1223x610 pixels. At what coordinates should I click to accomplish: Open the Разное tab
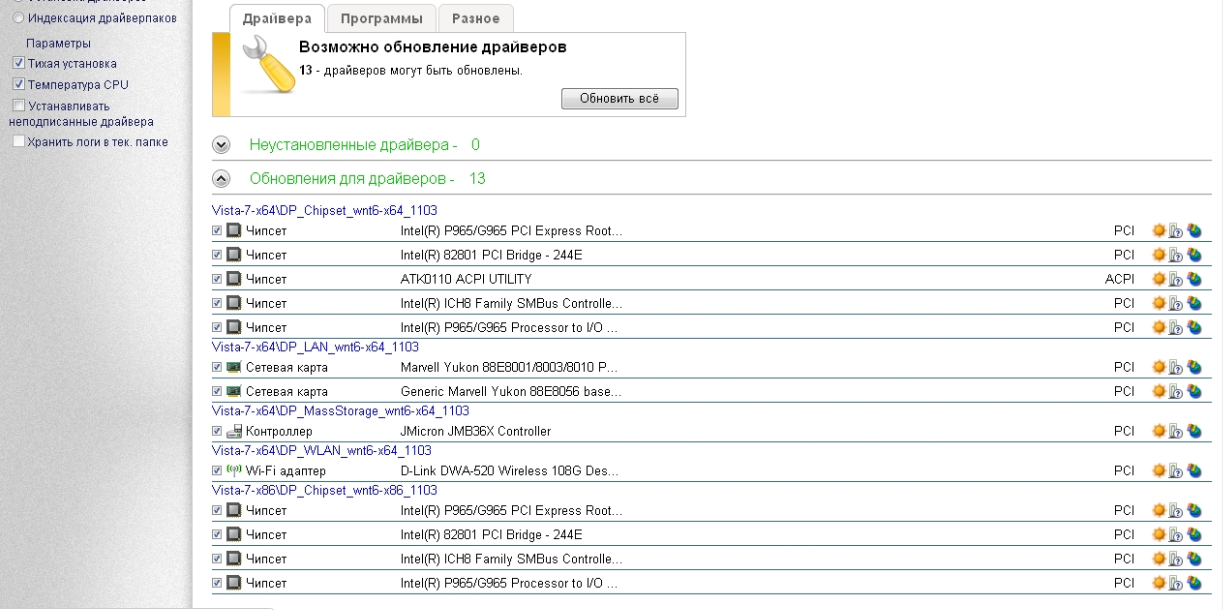[x=476, y=18]
